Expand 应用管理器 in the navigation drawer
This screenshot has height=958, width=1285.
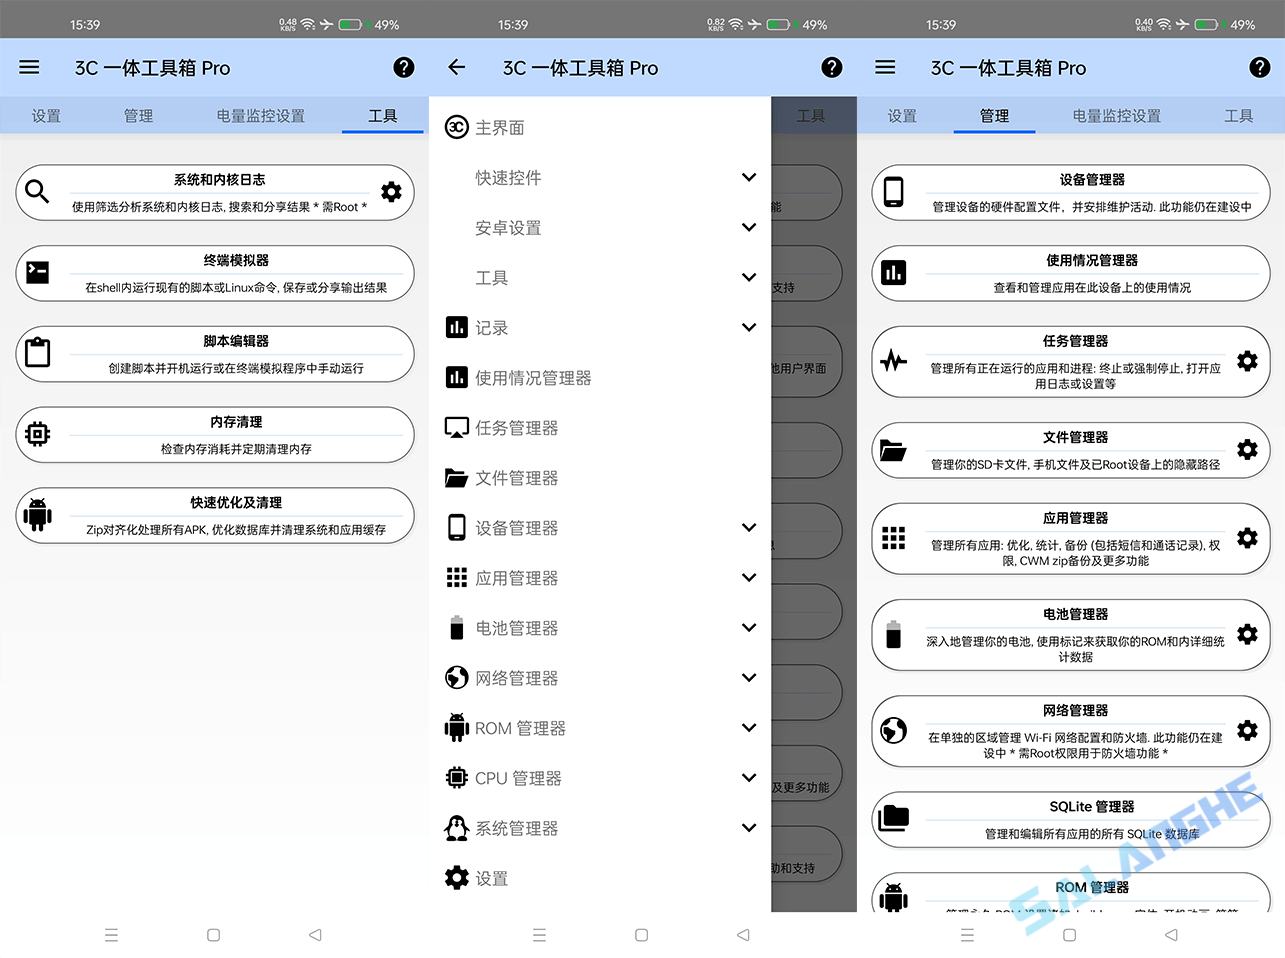pyautogui.click(x=749, y=577)
